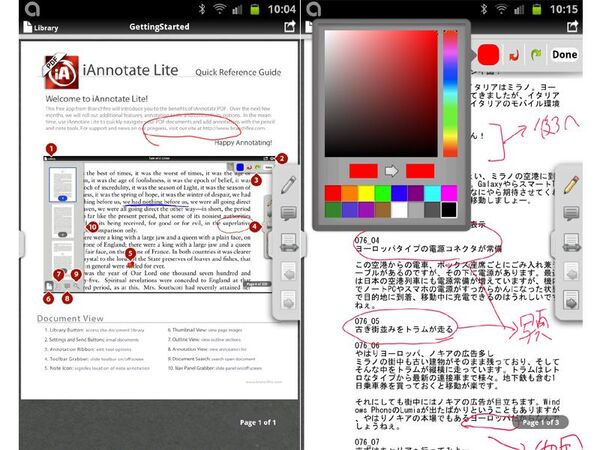The width and height of the screenshot is (600, 450).
Task: Tap arrow between color preview boxes
Action: click(x=391, y=171)
